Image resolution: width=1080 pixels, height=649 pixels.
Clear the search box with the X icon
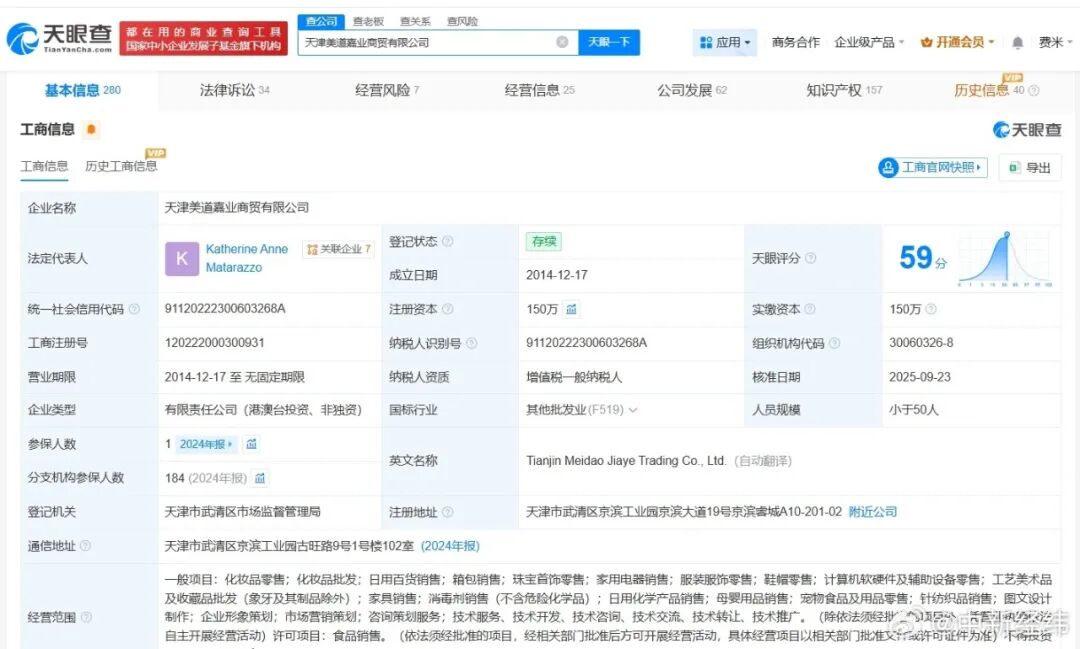point(563,41)
